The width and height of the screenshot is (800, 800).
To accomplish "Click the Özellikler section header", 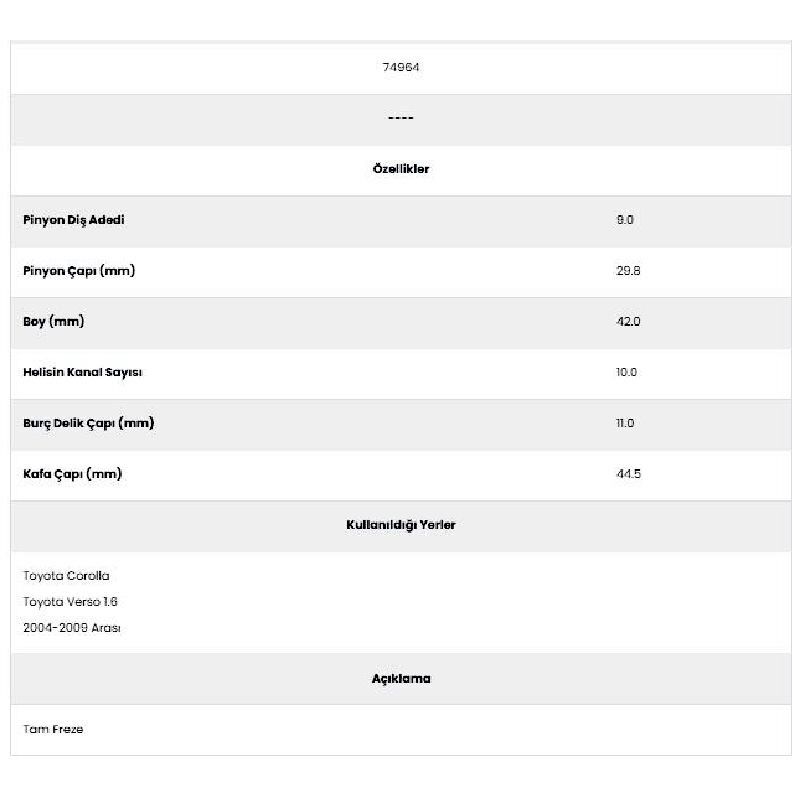I will pos(401,169).
